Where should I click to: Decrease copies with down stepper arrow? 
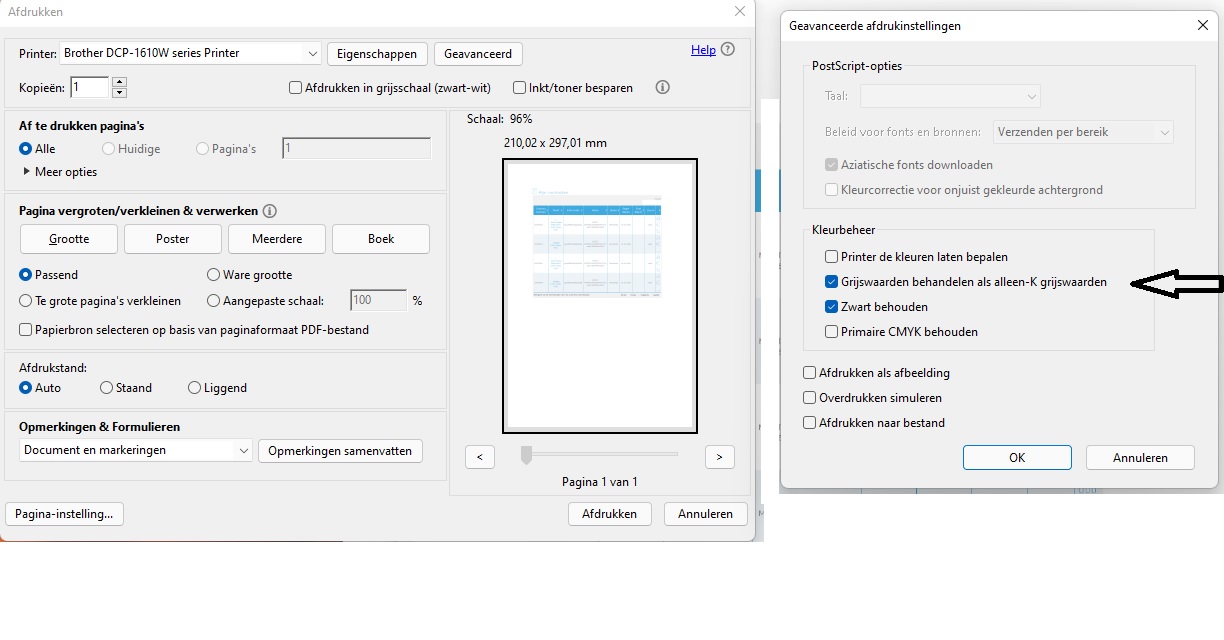pos(120,93)
